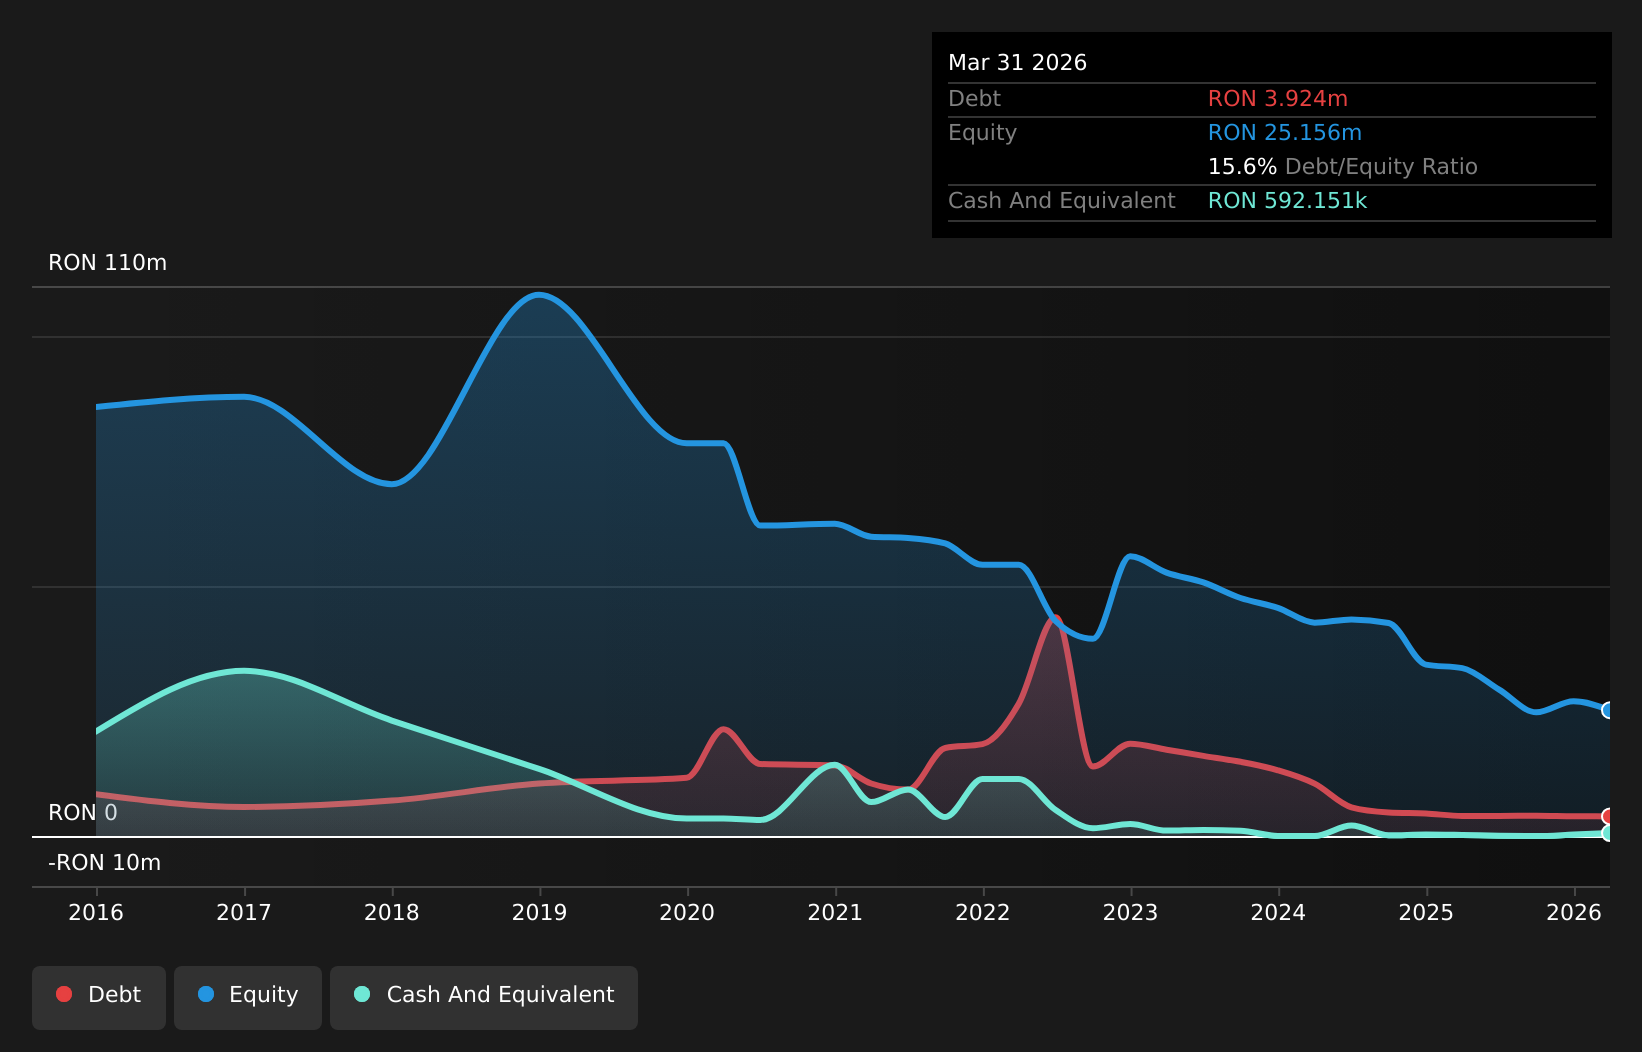Click the 2022 x-axis label
Screen dimensions: 1642x1052
click(x=983, y=913)
